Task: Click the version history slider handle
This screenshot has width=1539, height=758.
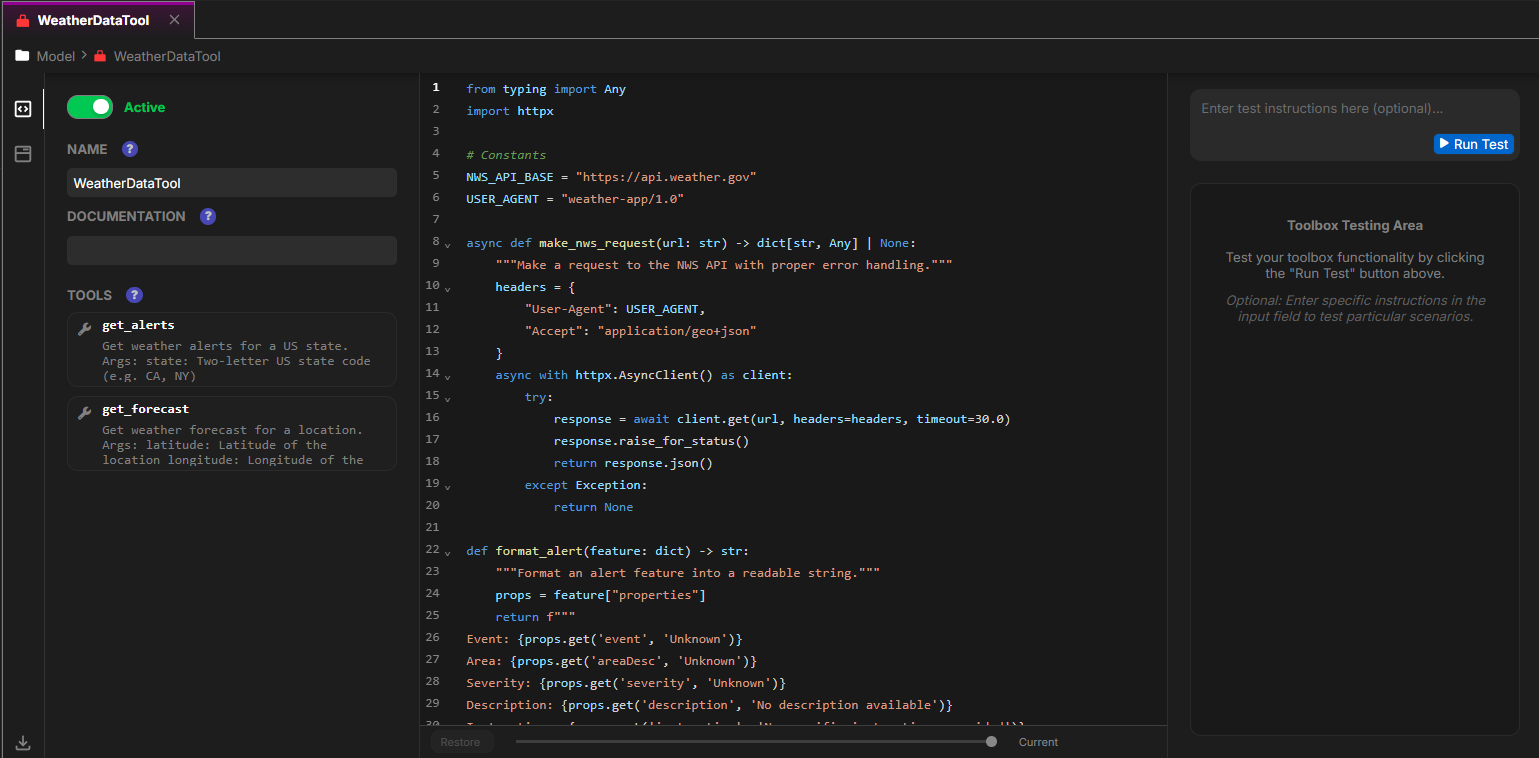Action: pos(991,742)
